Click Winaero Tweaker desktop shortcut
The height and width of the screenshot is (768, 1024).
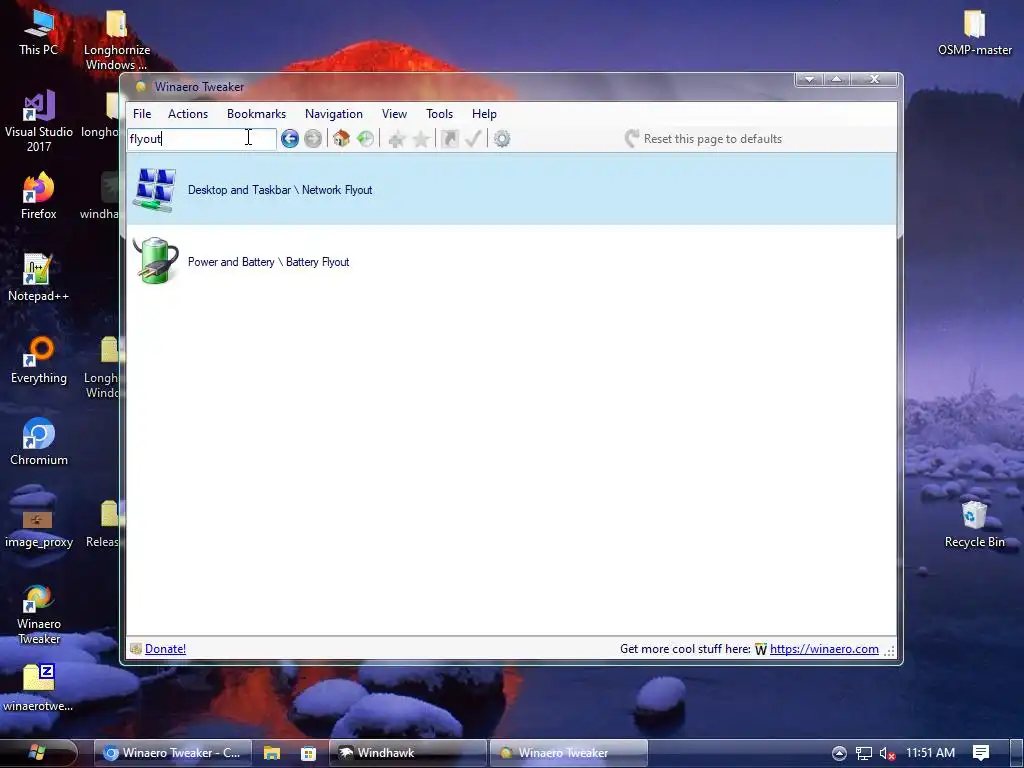coord(39,615)
